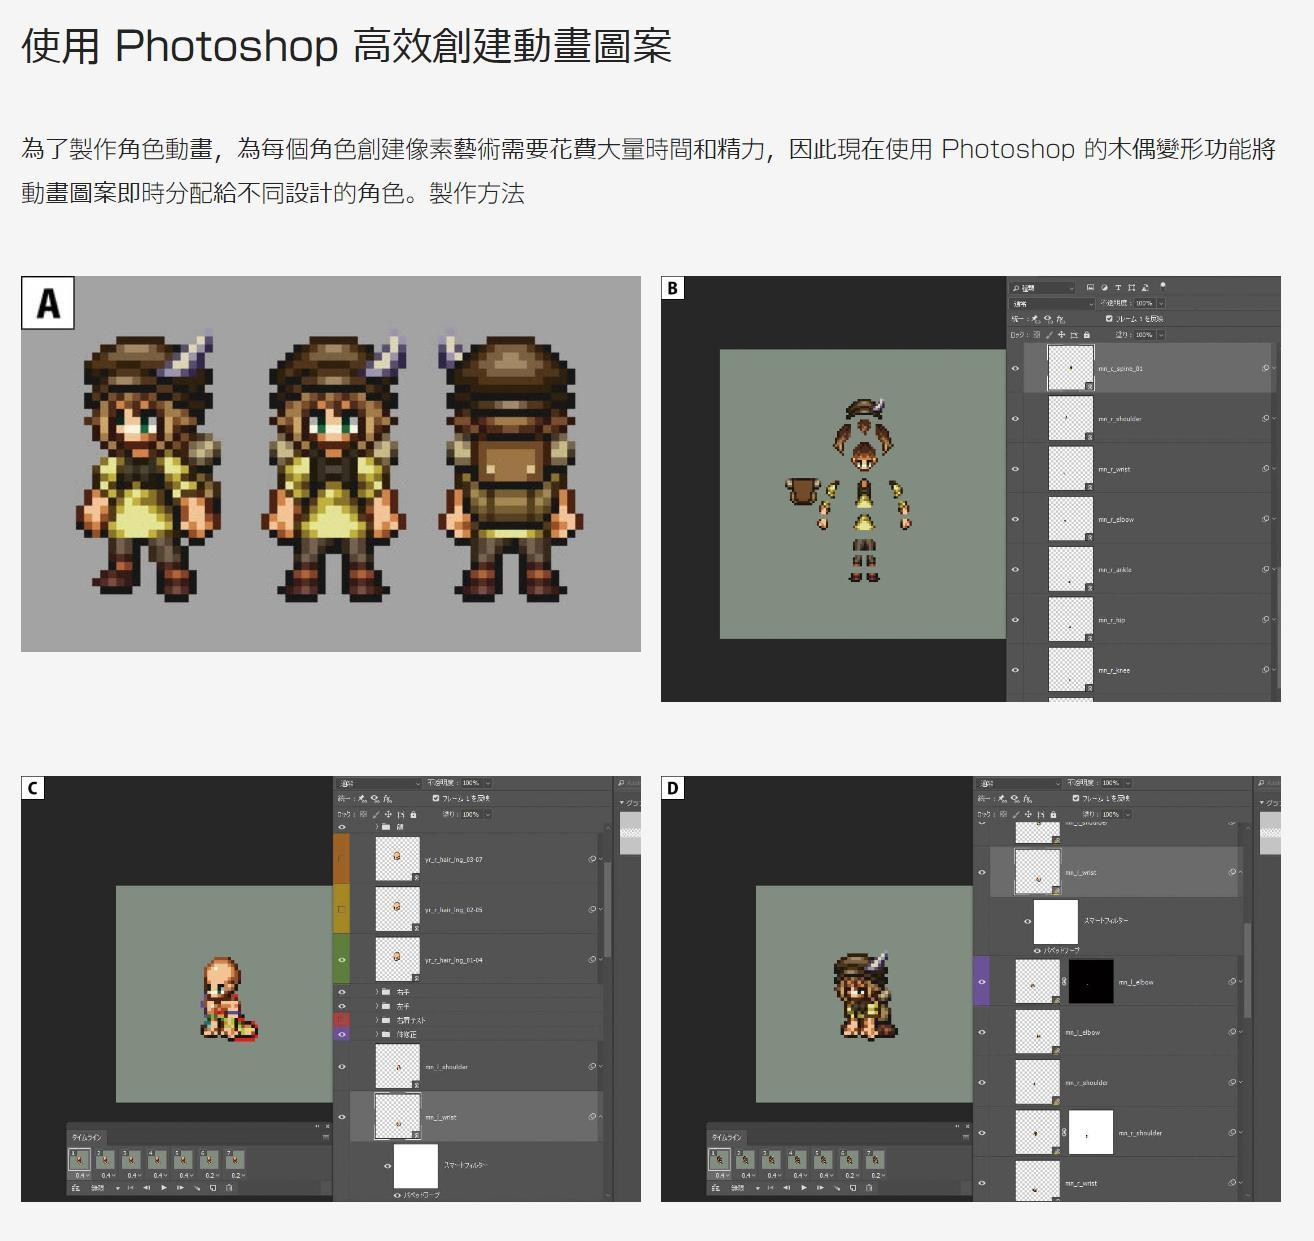The height and width of the screenshot is (1241, 1314).
Task: Select mn_r_hip layer name in figure B
Action: (1111, 620)
